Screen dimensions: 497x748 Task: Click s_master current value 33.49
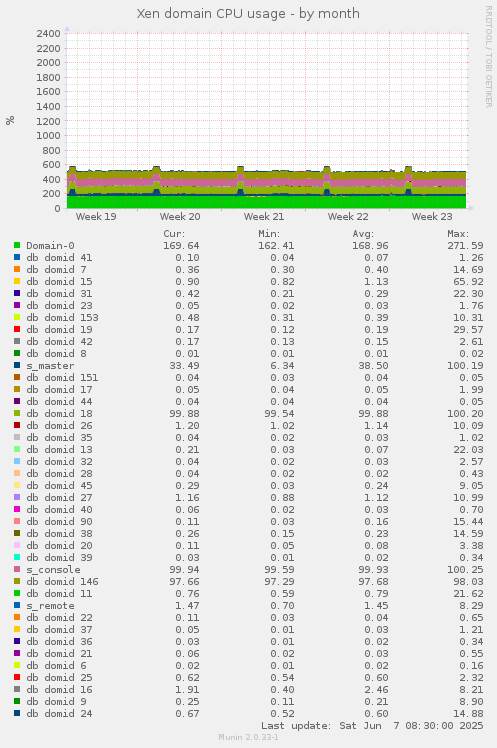[x=184, y=365]
